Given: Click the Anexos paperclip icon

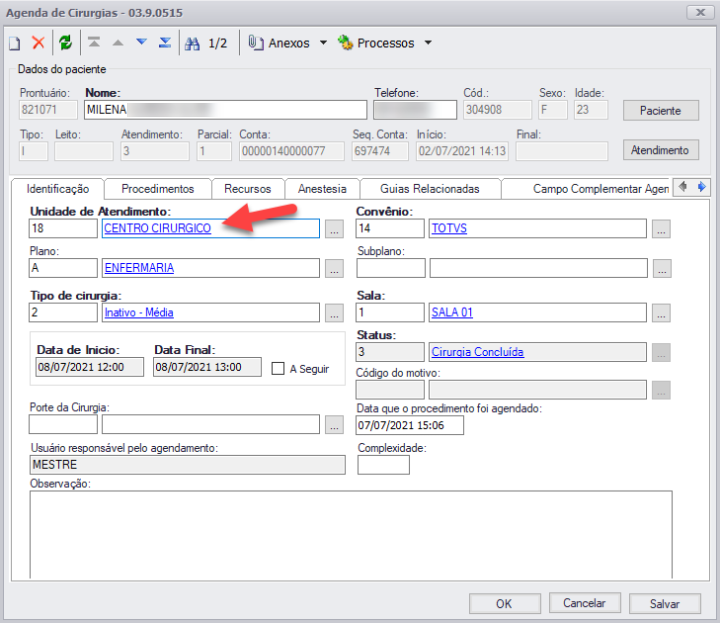Looking at the screenshot, I should 256,43.
